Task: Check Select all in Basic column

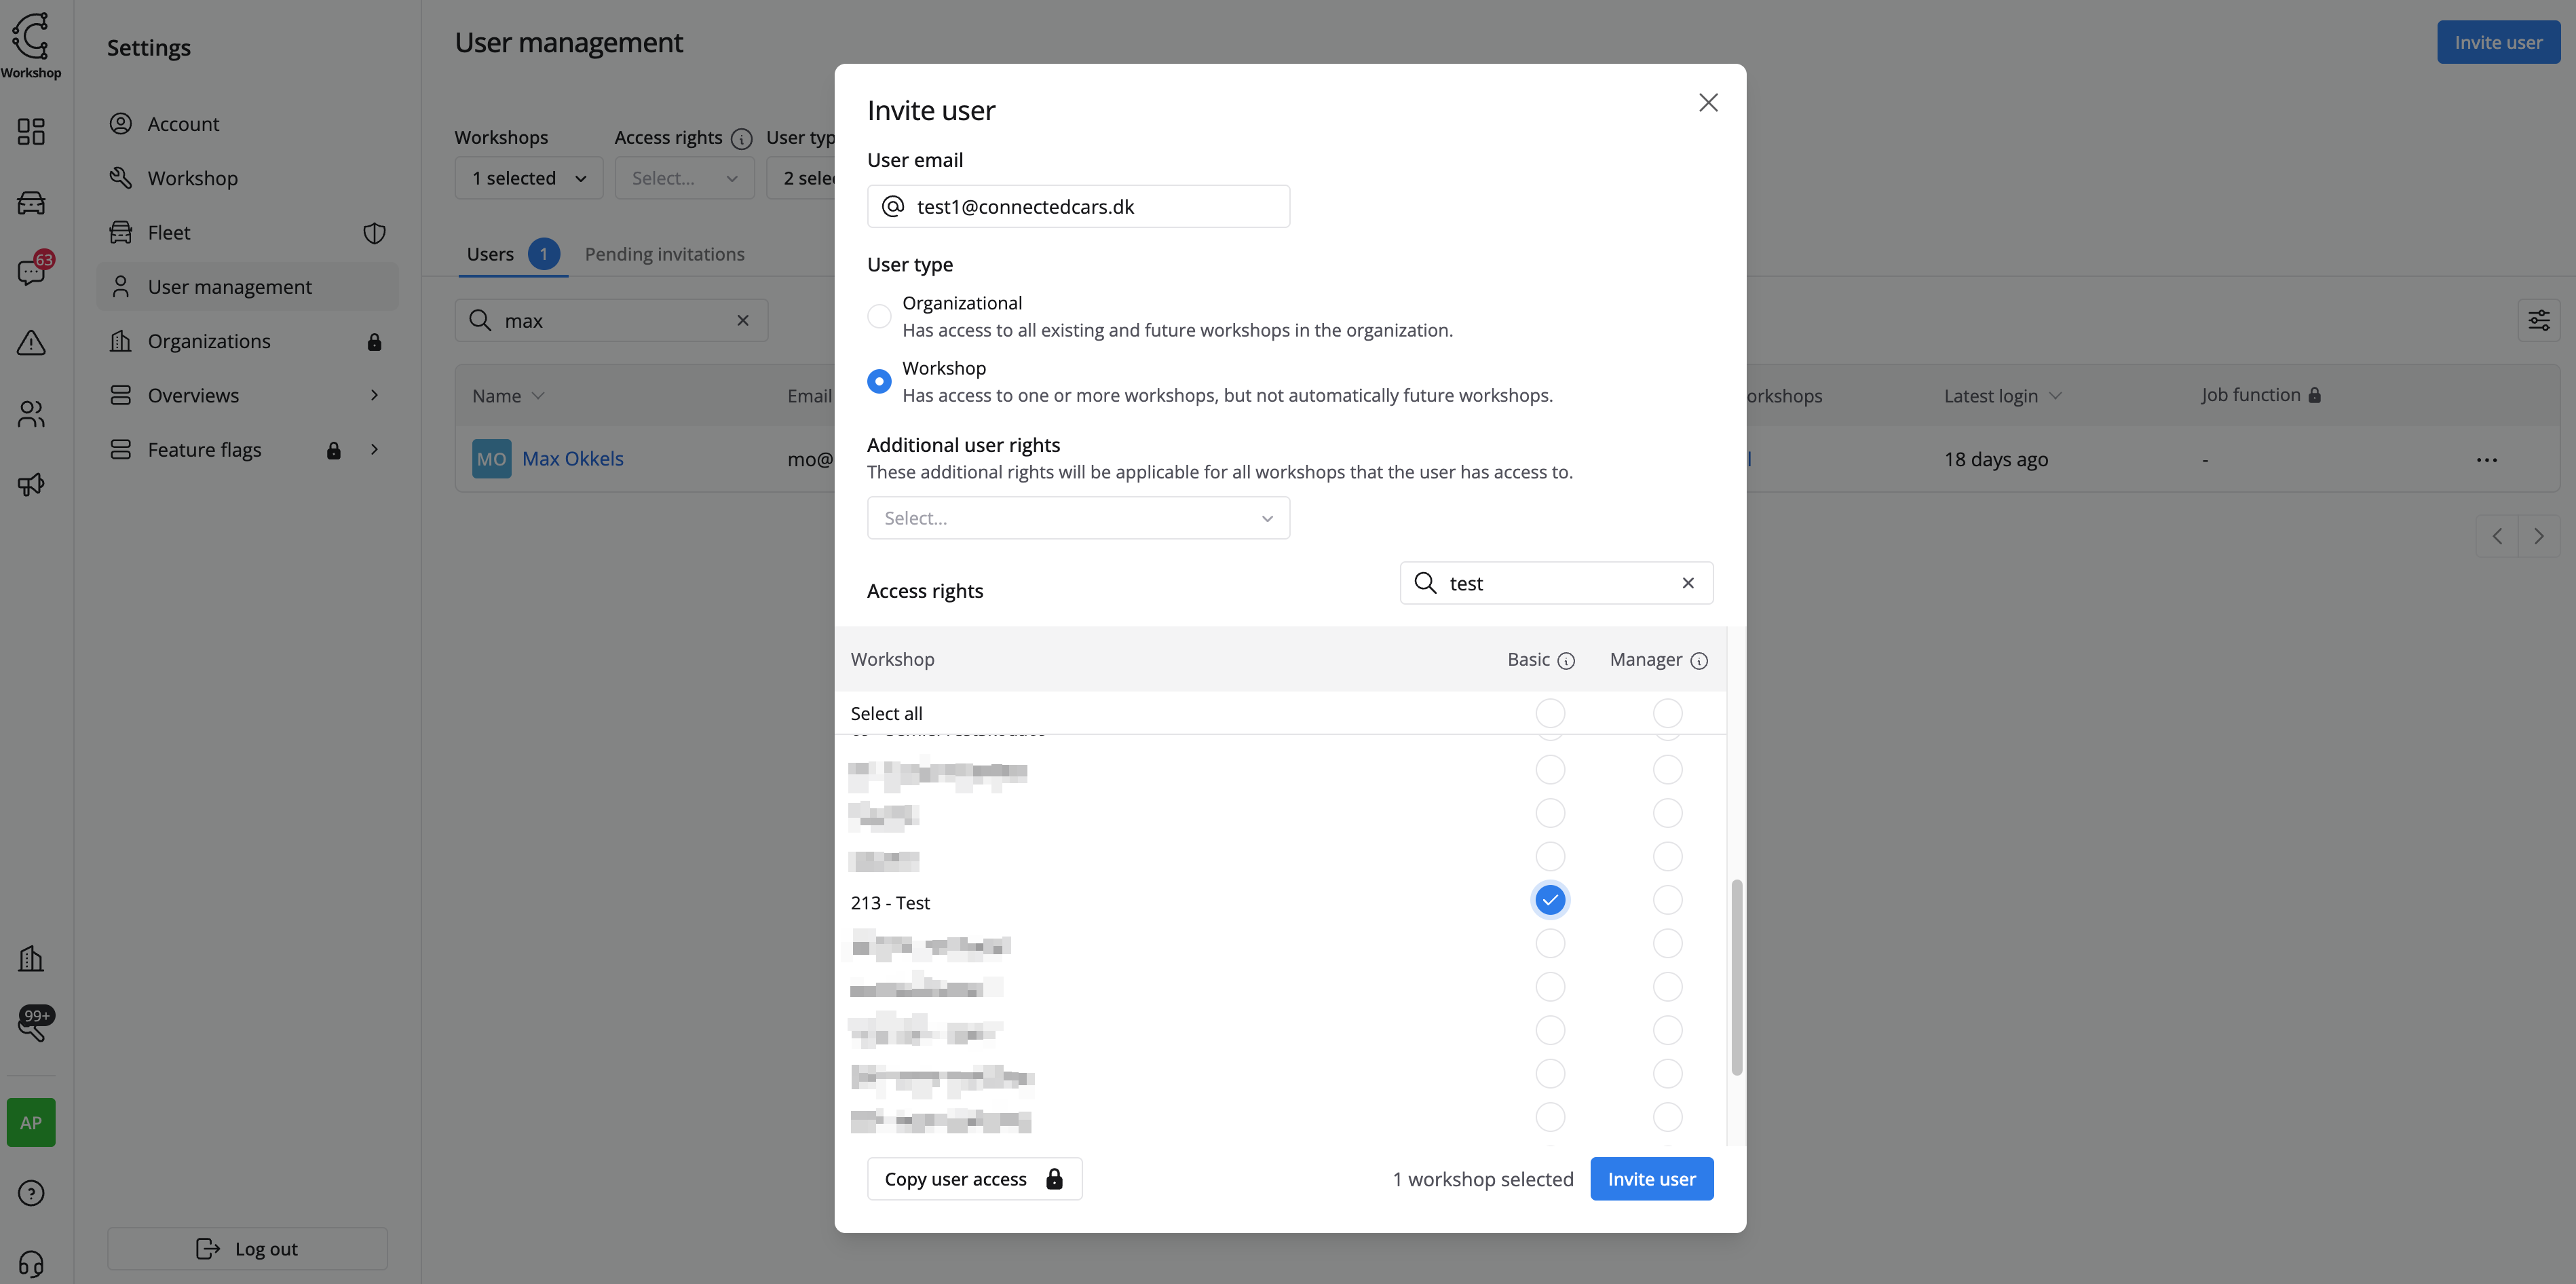Action: [1549, 713]
